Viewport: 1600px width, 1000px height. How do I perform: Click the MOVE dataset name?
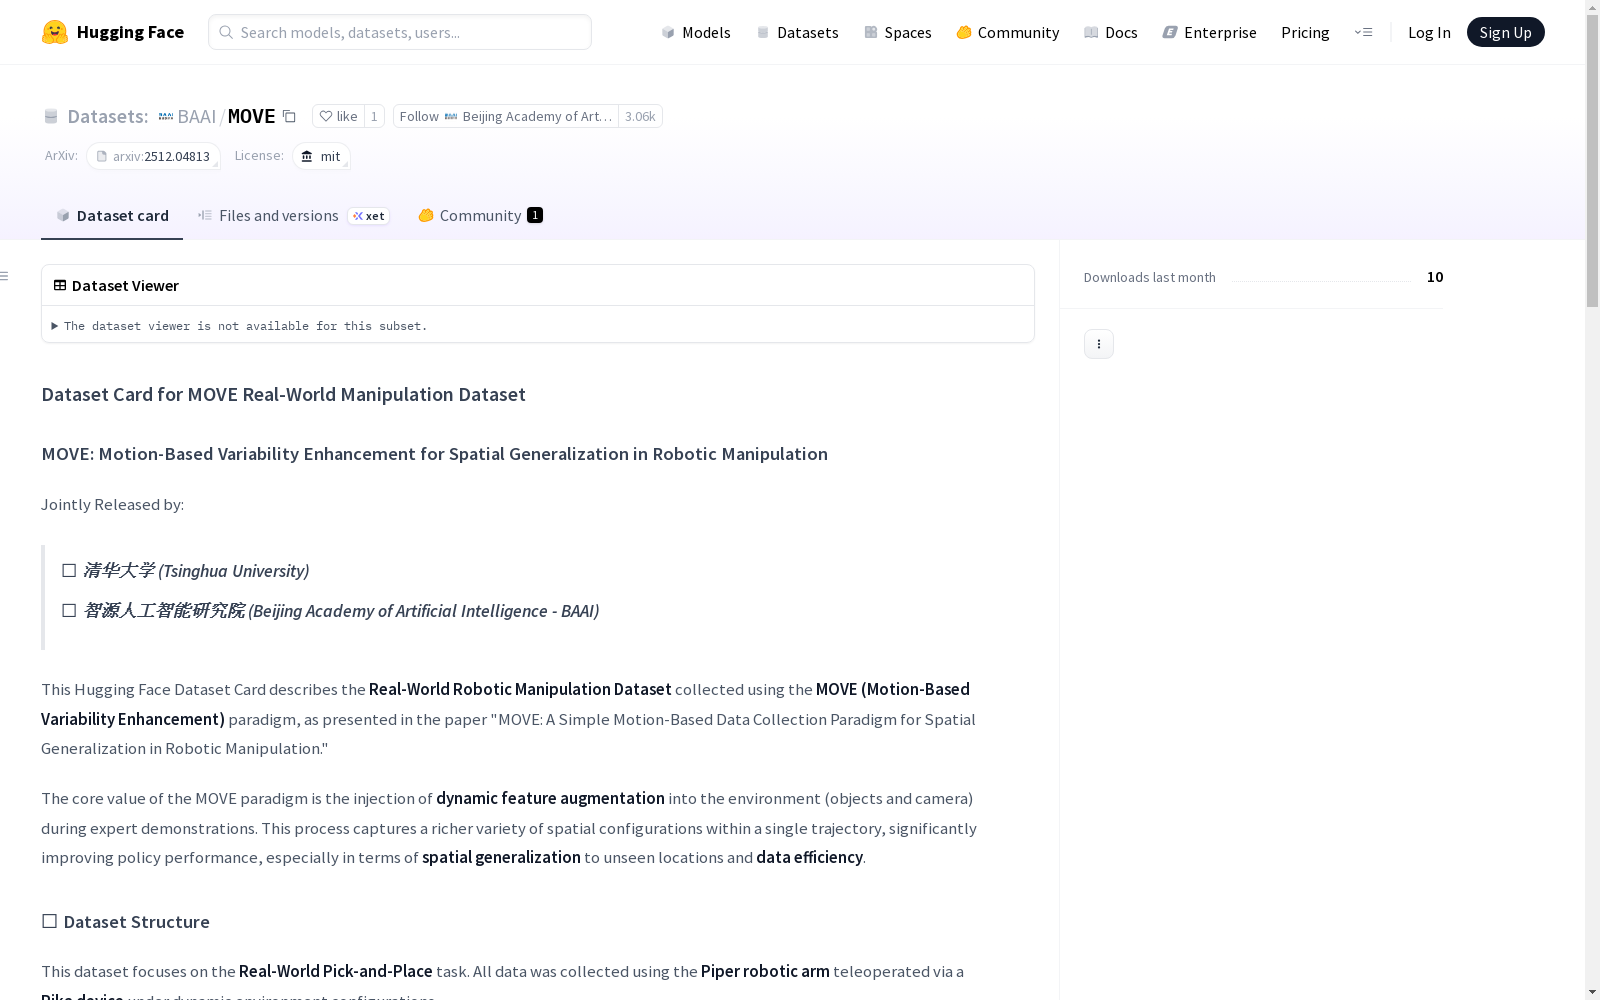click(251, 116)
